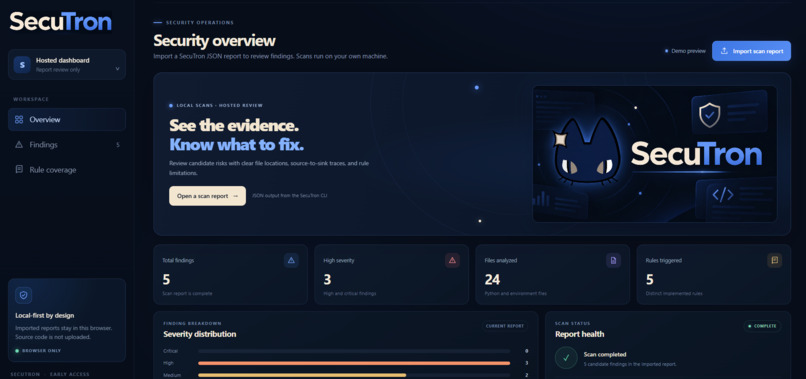Click the upload icon in Import scan report
Viewport: 806px width, 379px height.
point(724,51)
